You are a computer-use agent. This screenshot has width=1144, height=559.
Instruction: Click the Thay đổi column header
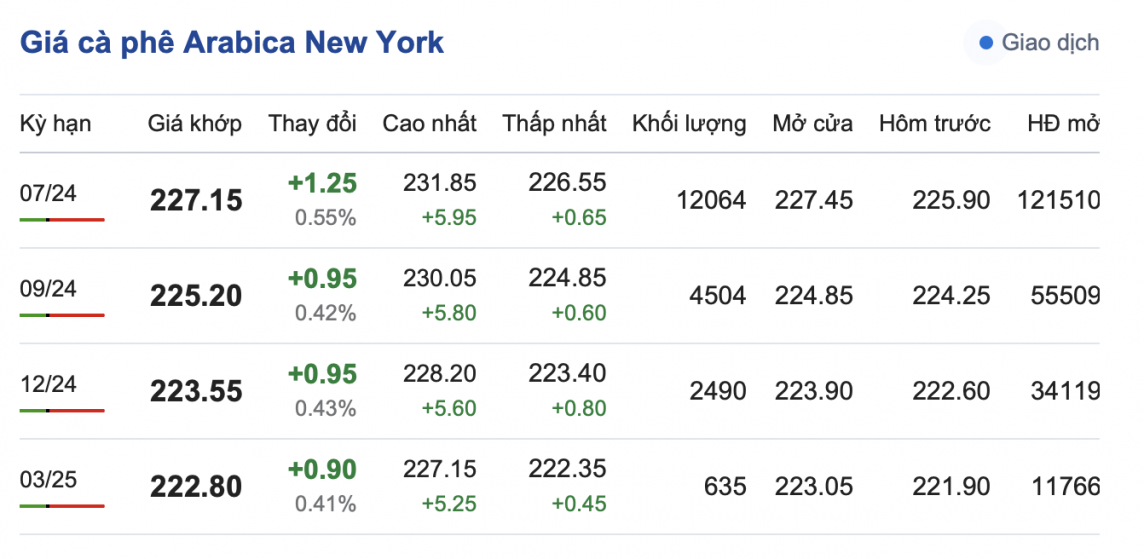312,124
